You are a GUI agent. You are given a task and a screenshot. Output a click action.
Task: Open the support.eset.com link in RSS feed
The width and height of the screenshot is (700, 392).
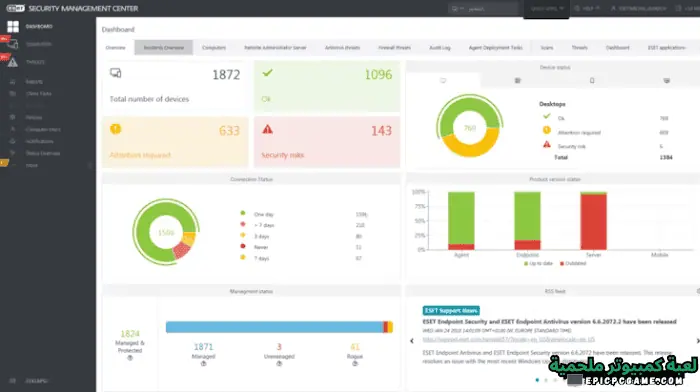pos(508,340)
